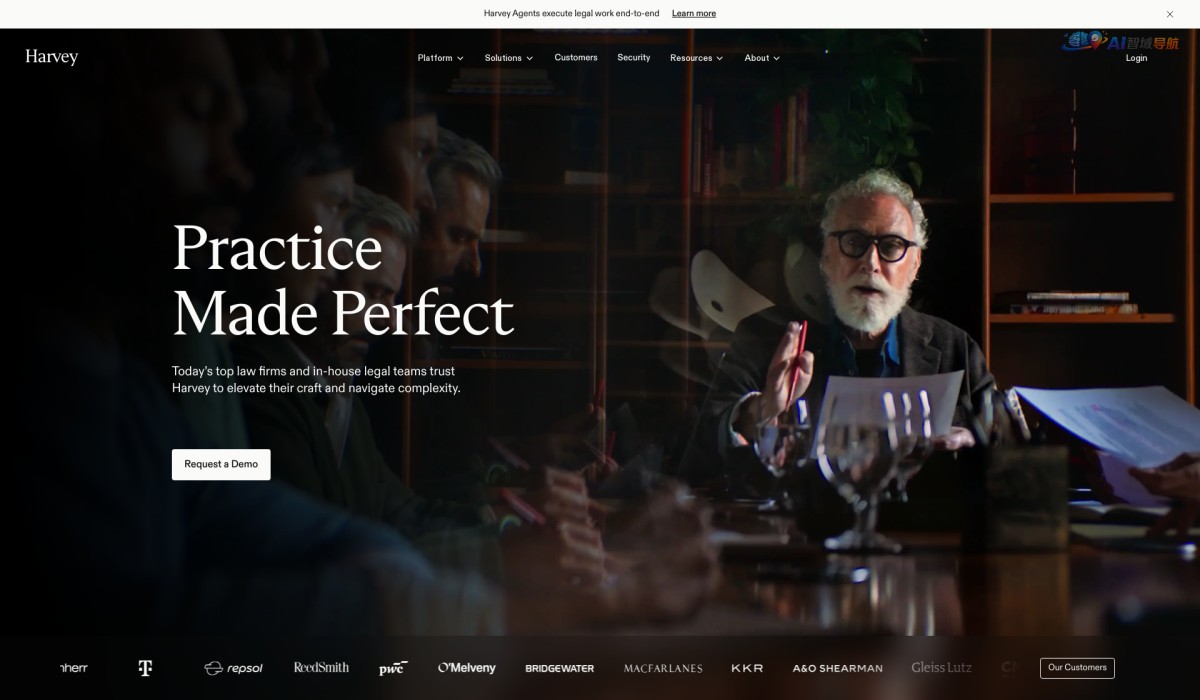The height and width of the screenshot is (700, 1200).
Task: Click the Macfarlanes logo
Action: point(663,668)
